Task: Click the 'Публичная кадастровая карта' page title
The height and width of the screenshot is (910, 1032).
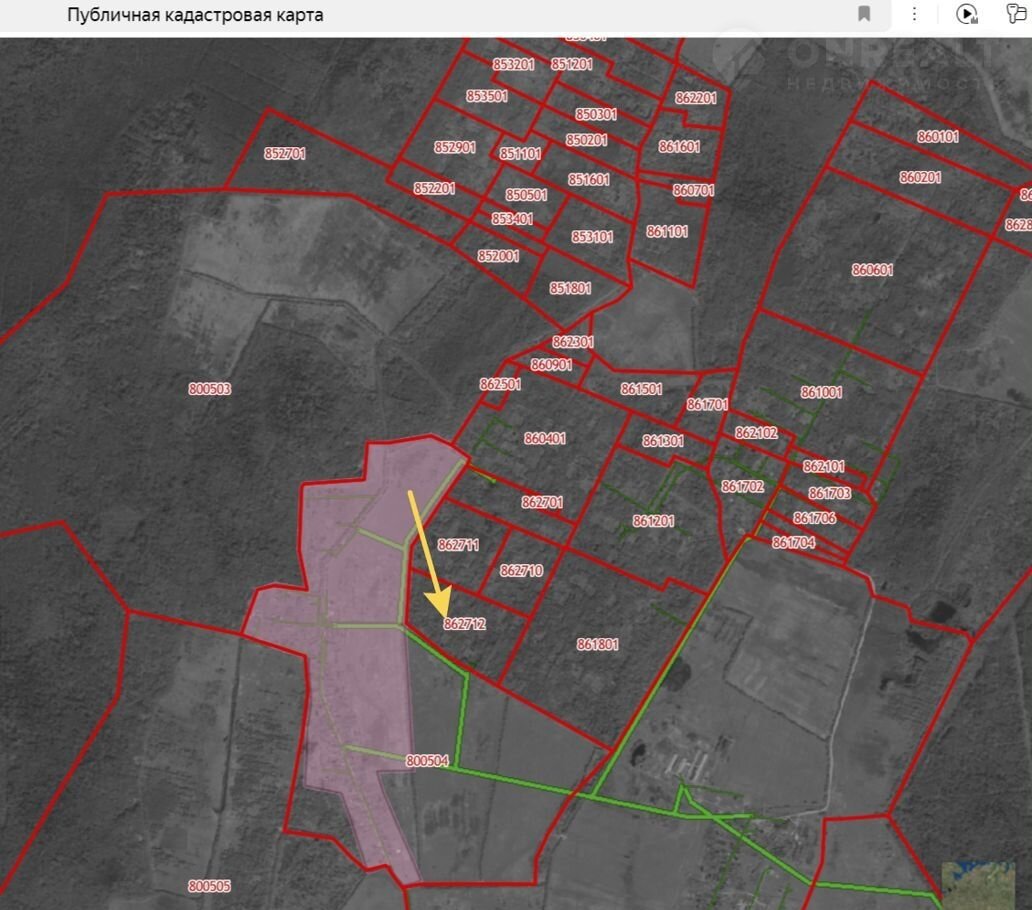Action: point(195,15)
